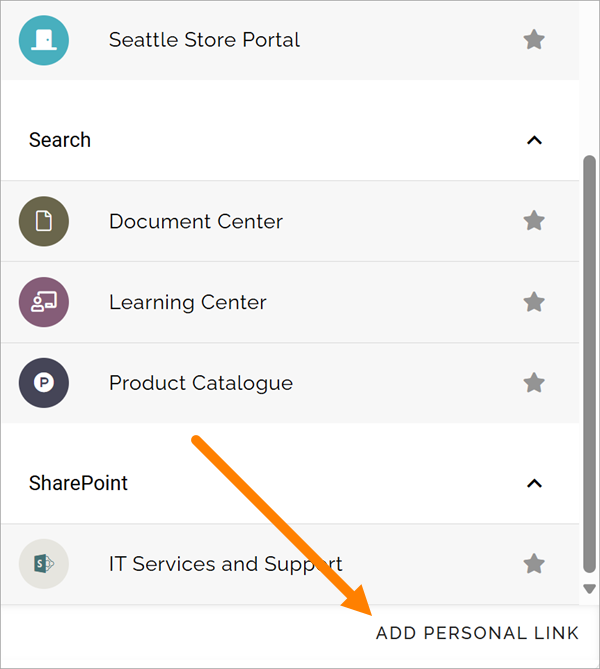Star the Learning Center link
This screenshot has height=669, width=600.
click(534, 302)
